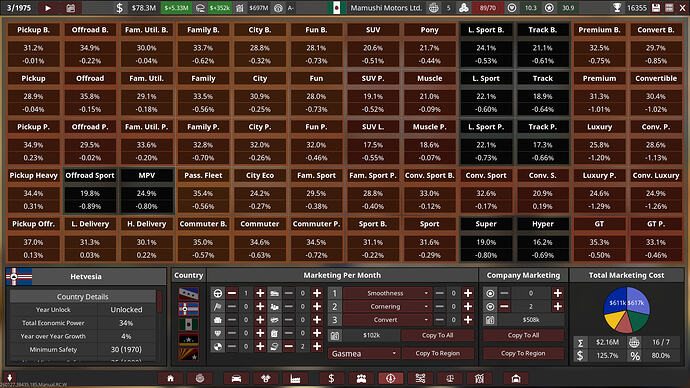The image size is (690, 388).
Task: Open the Cornering priority dropdown
Action: (x=387, y=307)
